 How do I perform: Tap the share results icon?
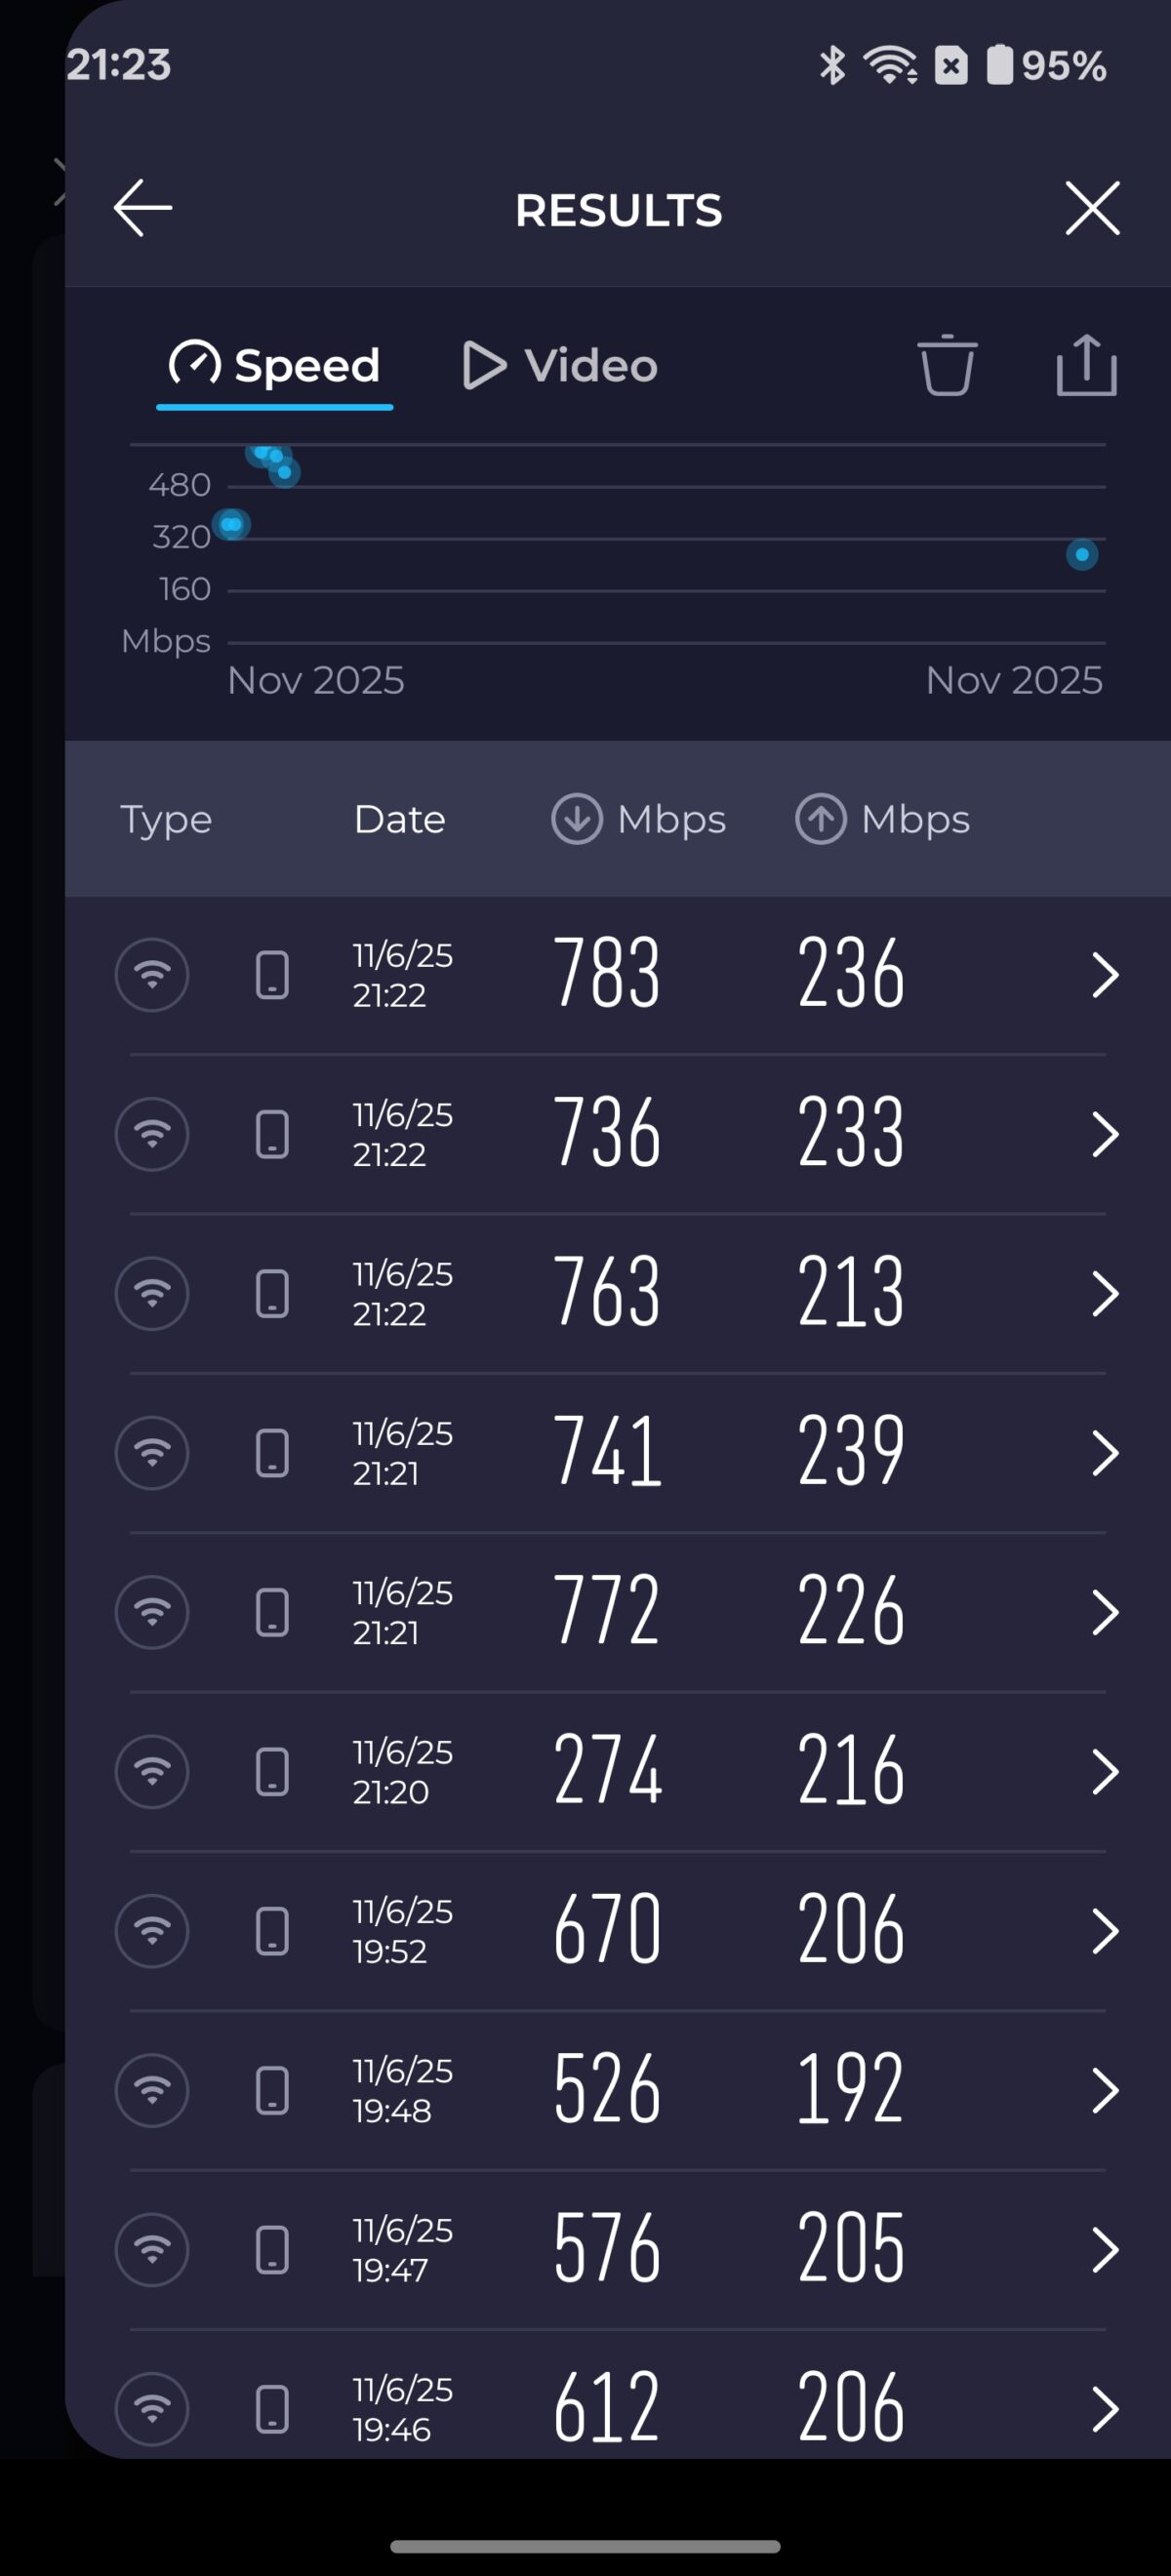[x=1086, y=366]
